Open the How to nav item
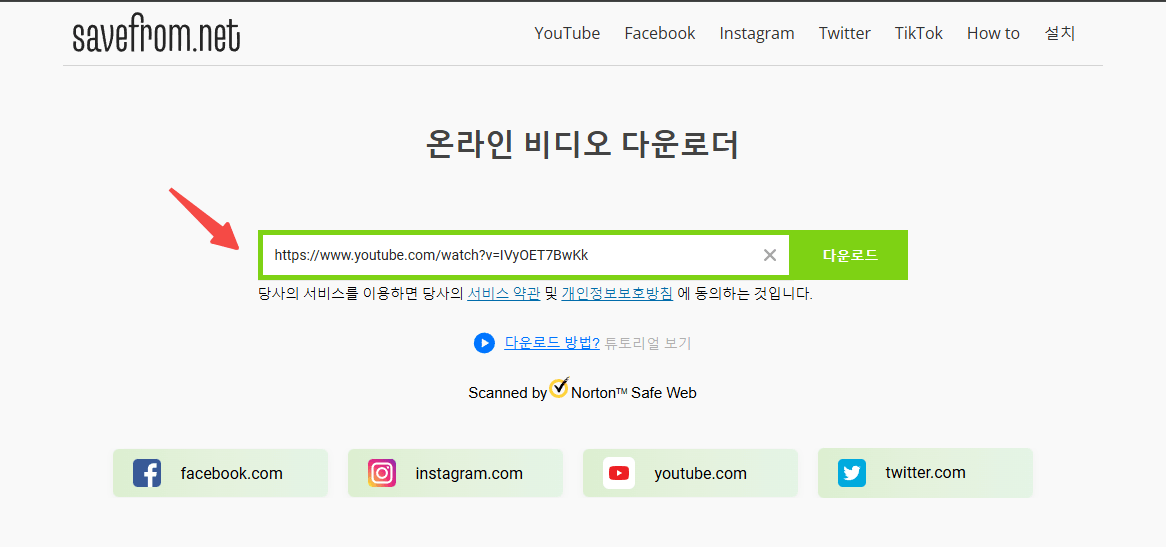Viewport: 1166px width, 547px height. (x=993, y=33)
